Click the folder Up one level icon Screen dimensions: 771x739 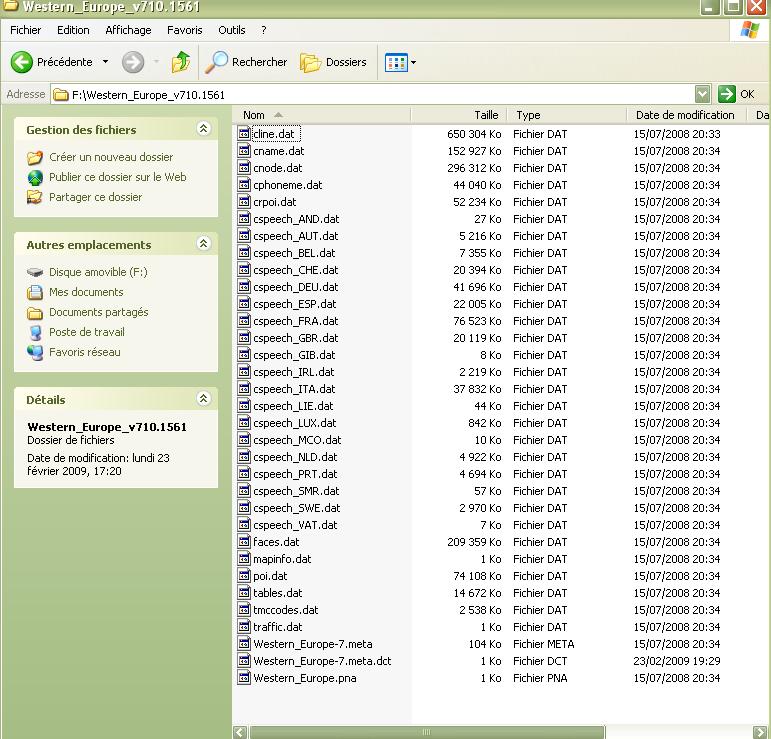point(181,62)
